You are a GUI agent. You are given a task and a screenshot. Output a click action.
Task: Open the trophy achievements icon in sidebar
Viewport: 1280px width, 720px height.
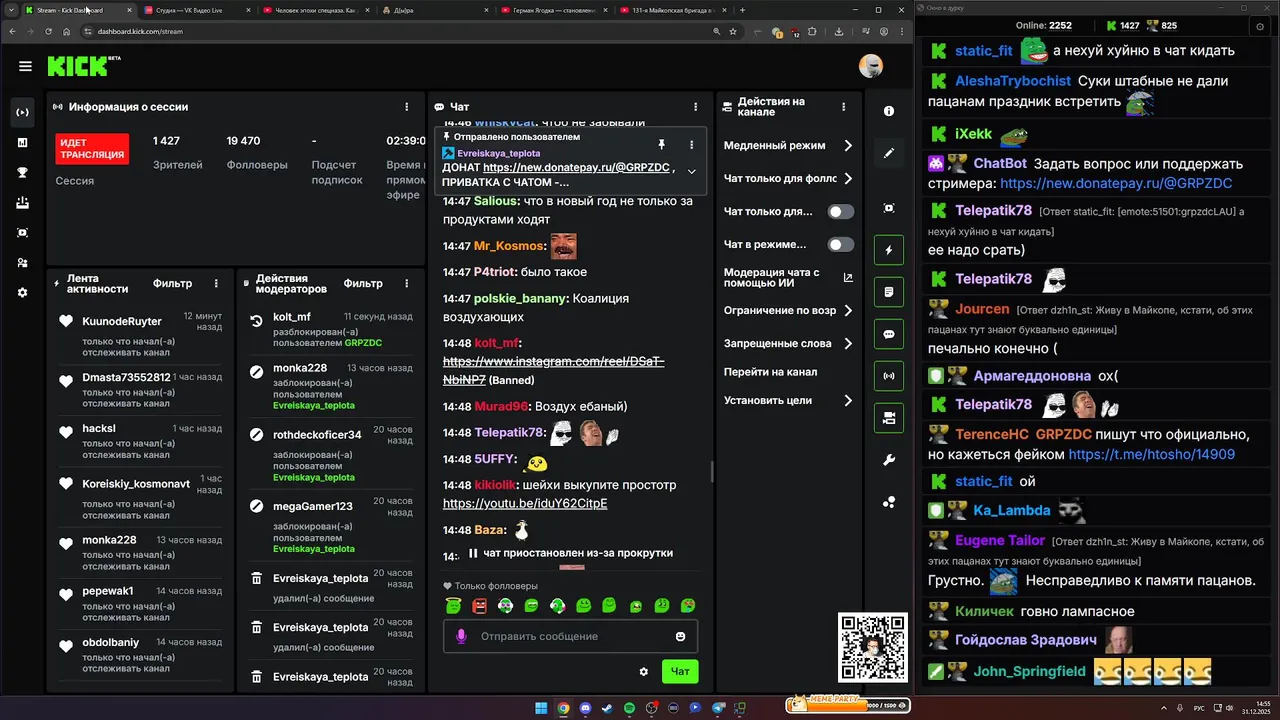click(22, 172)
